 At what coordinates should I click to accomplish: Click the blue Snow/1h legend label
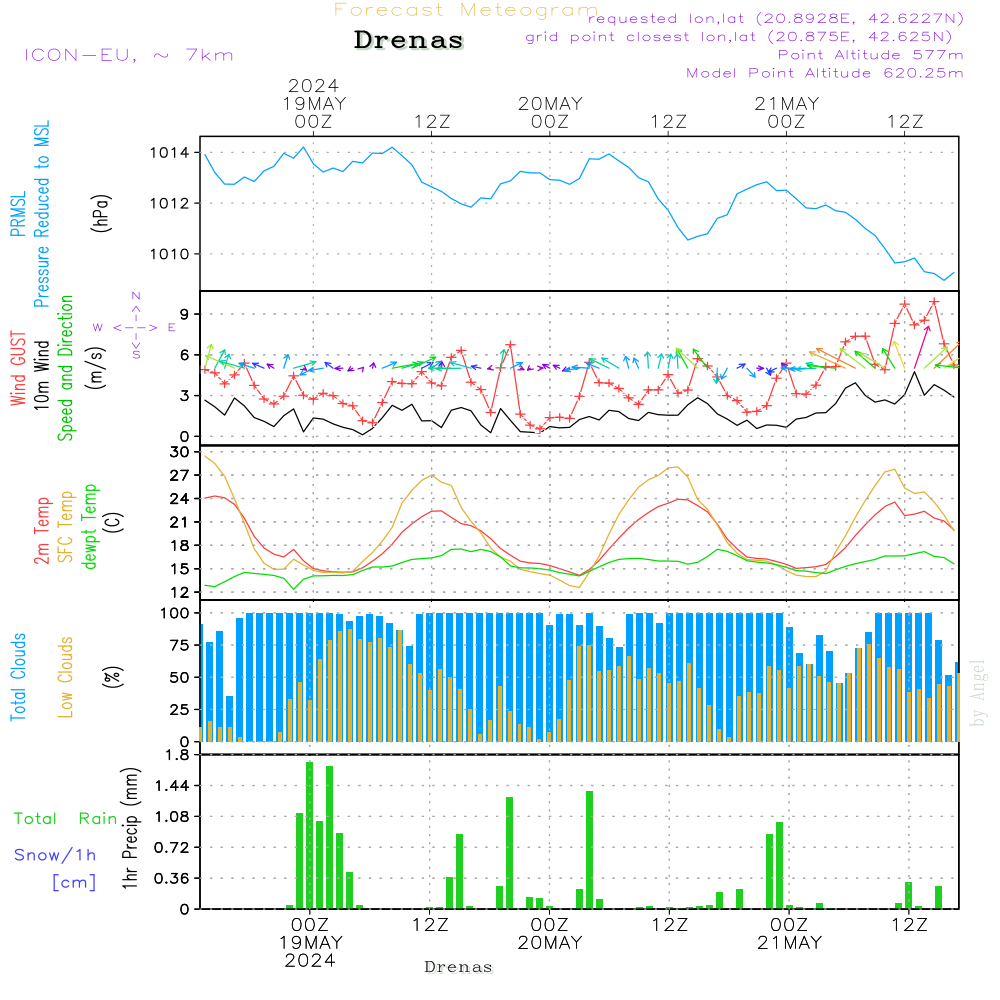(55, 855)
